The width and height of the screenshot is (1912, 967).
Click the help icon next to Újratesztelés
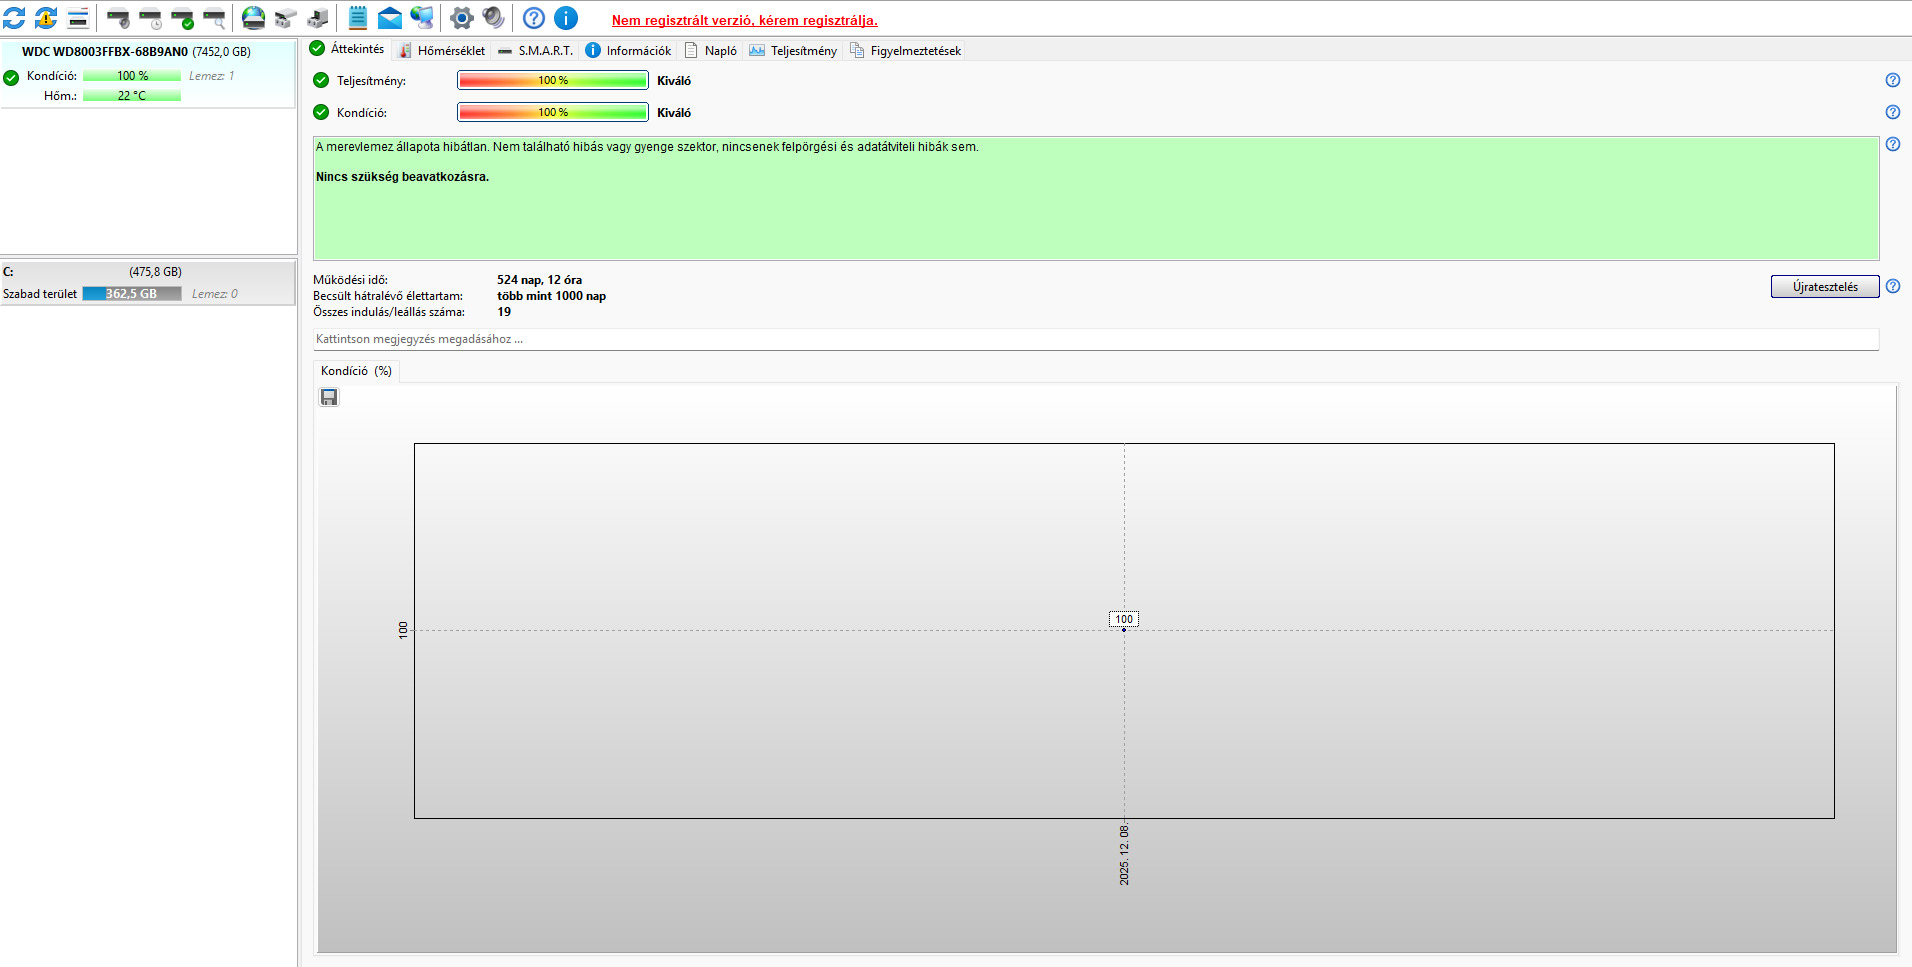(x=1893, y=286)
